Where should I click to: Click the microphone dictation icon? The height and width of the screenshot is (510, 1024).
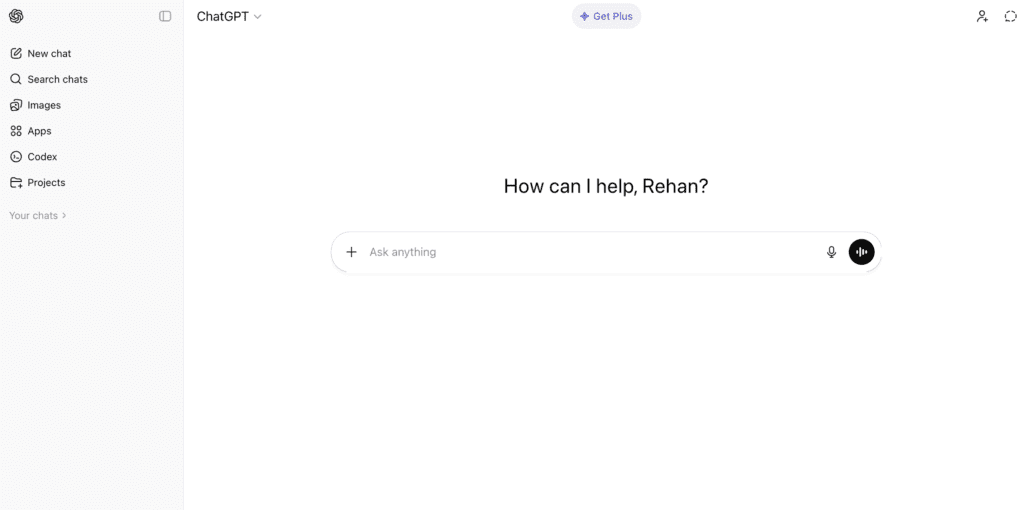point(831,252)
